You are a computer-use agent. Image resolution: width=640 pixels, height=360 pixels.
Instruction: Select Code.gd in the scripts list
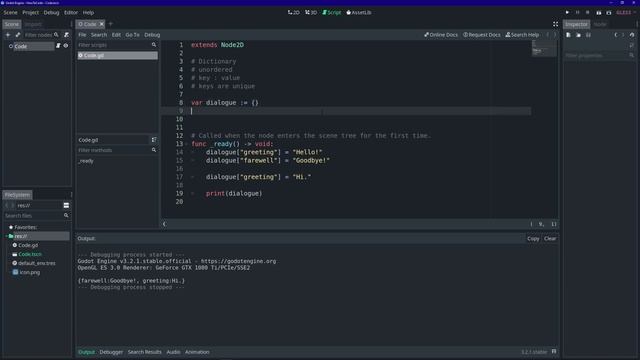point(117,56)
